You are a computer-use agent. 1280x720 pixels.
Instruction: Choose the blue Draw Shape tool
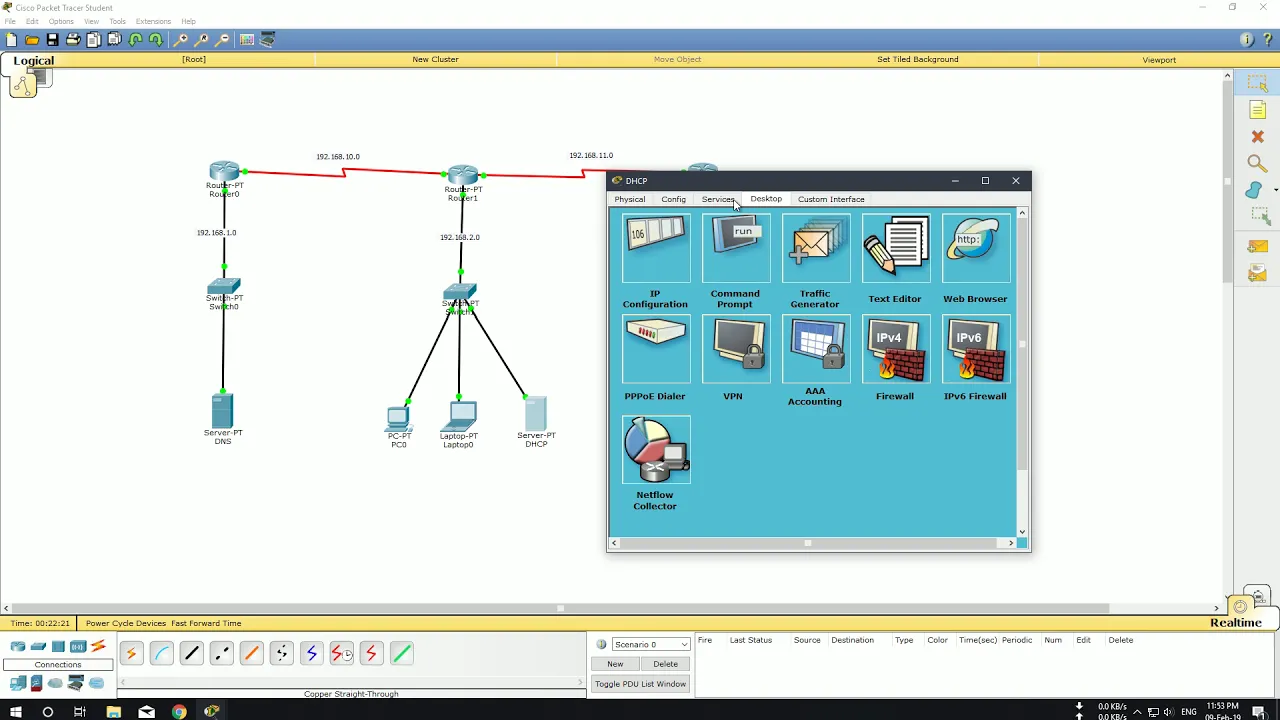1254,190
